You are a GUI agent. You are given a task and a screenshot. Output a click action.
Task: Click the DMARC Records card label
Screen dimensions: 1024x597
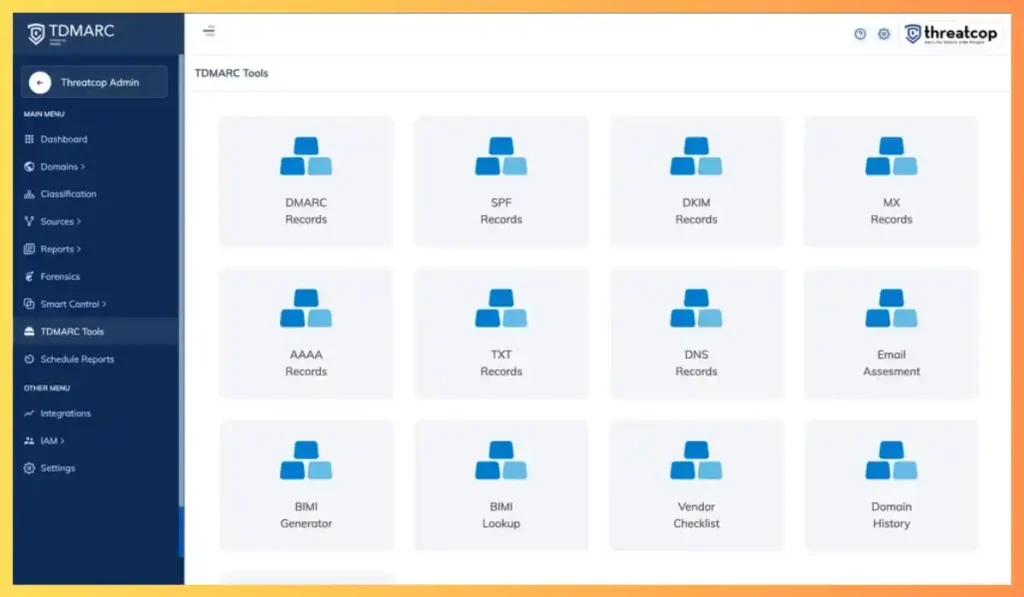tap(306, 211)
